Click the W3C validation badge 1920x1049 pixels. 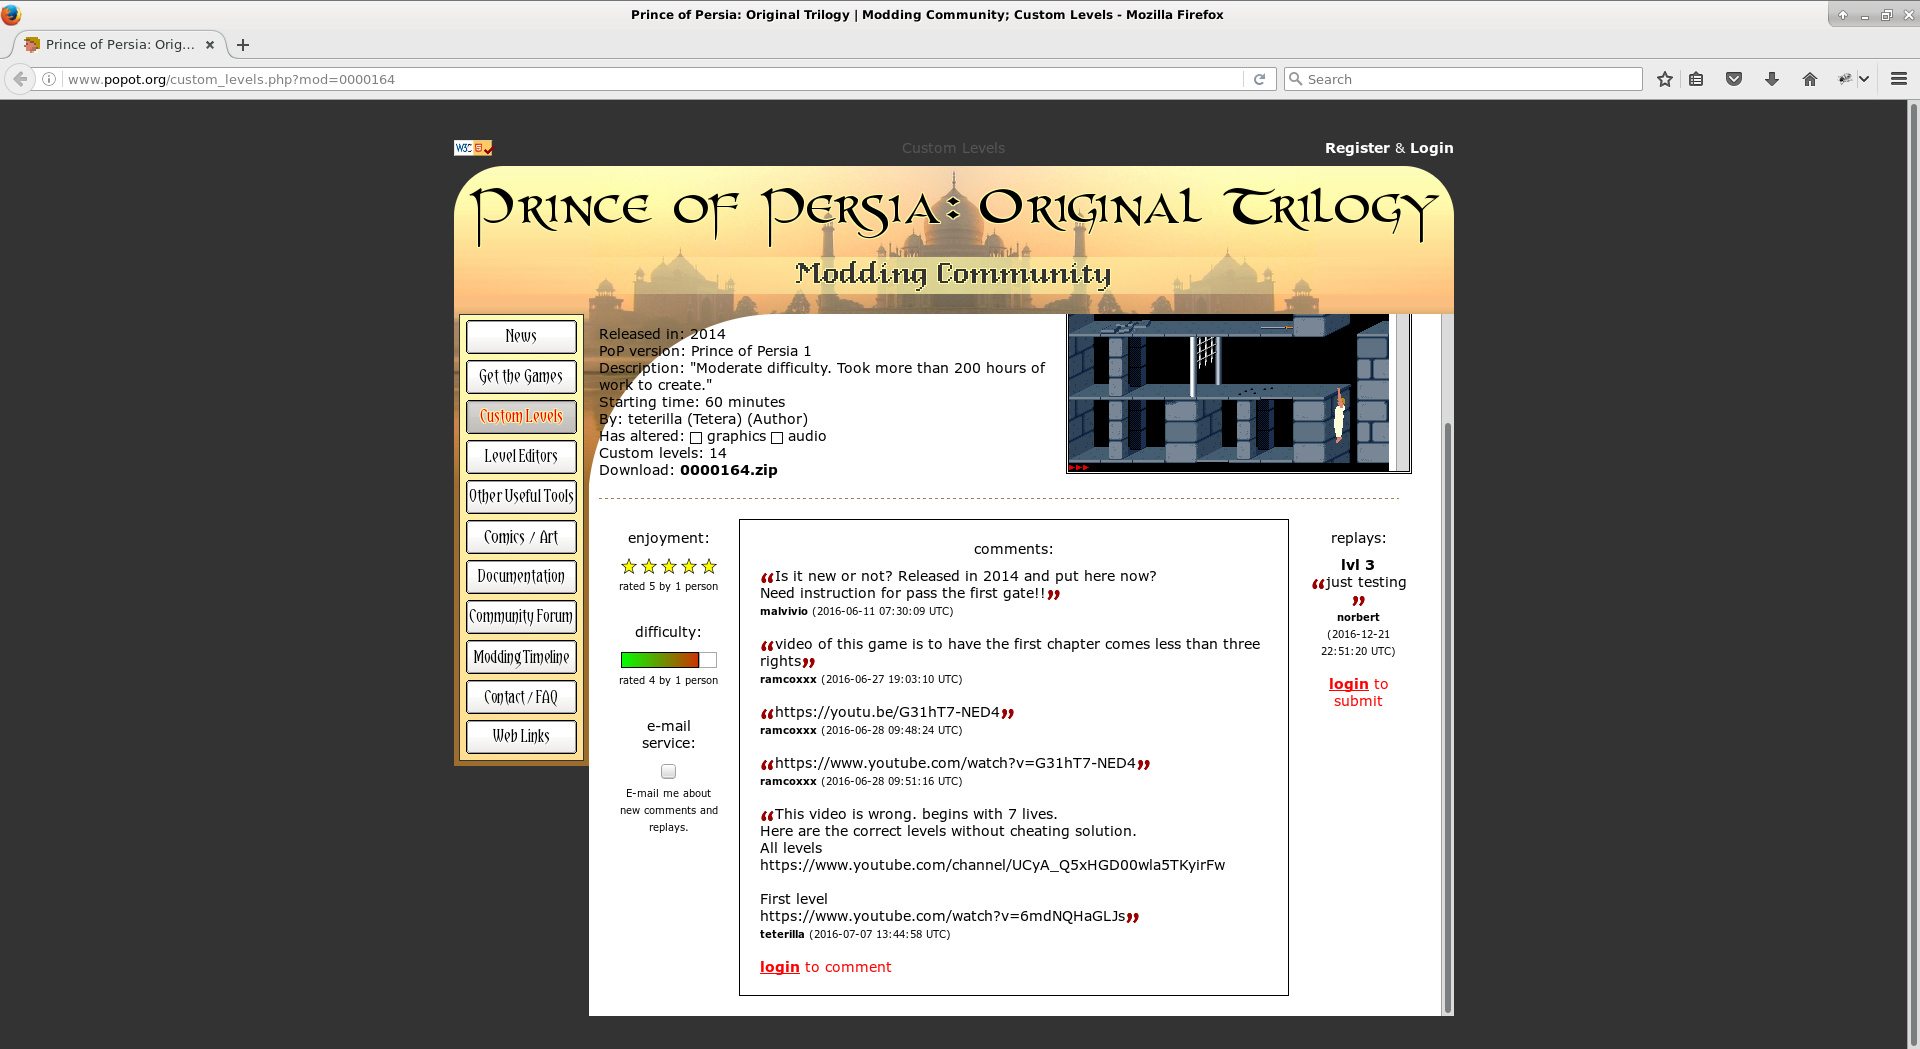point(473,148)
